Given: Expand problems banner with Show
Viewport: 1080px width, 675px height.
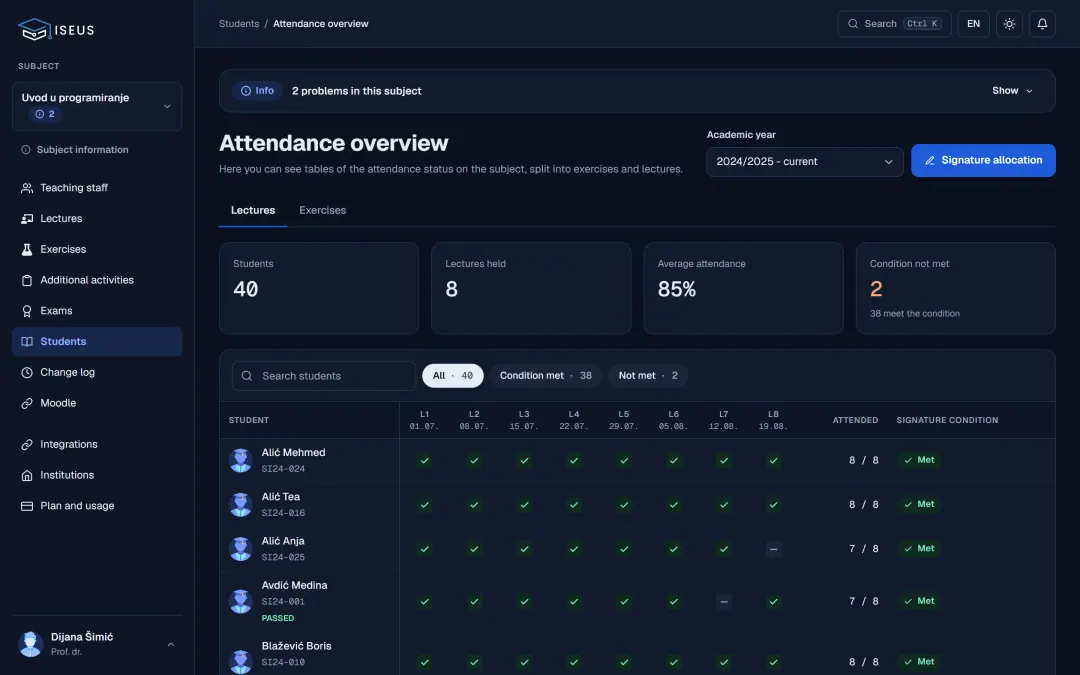Looking at the screenshot, I should [x=1012, y=91].
